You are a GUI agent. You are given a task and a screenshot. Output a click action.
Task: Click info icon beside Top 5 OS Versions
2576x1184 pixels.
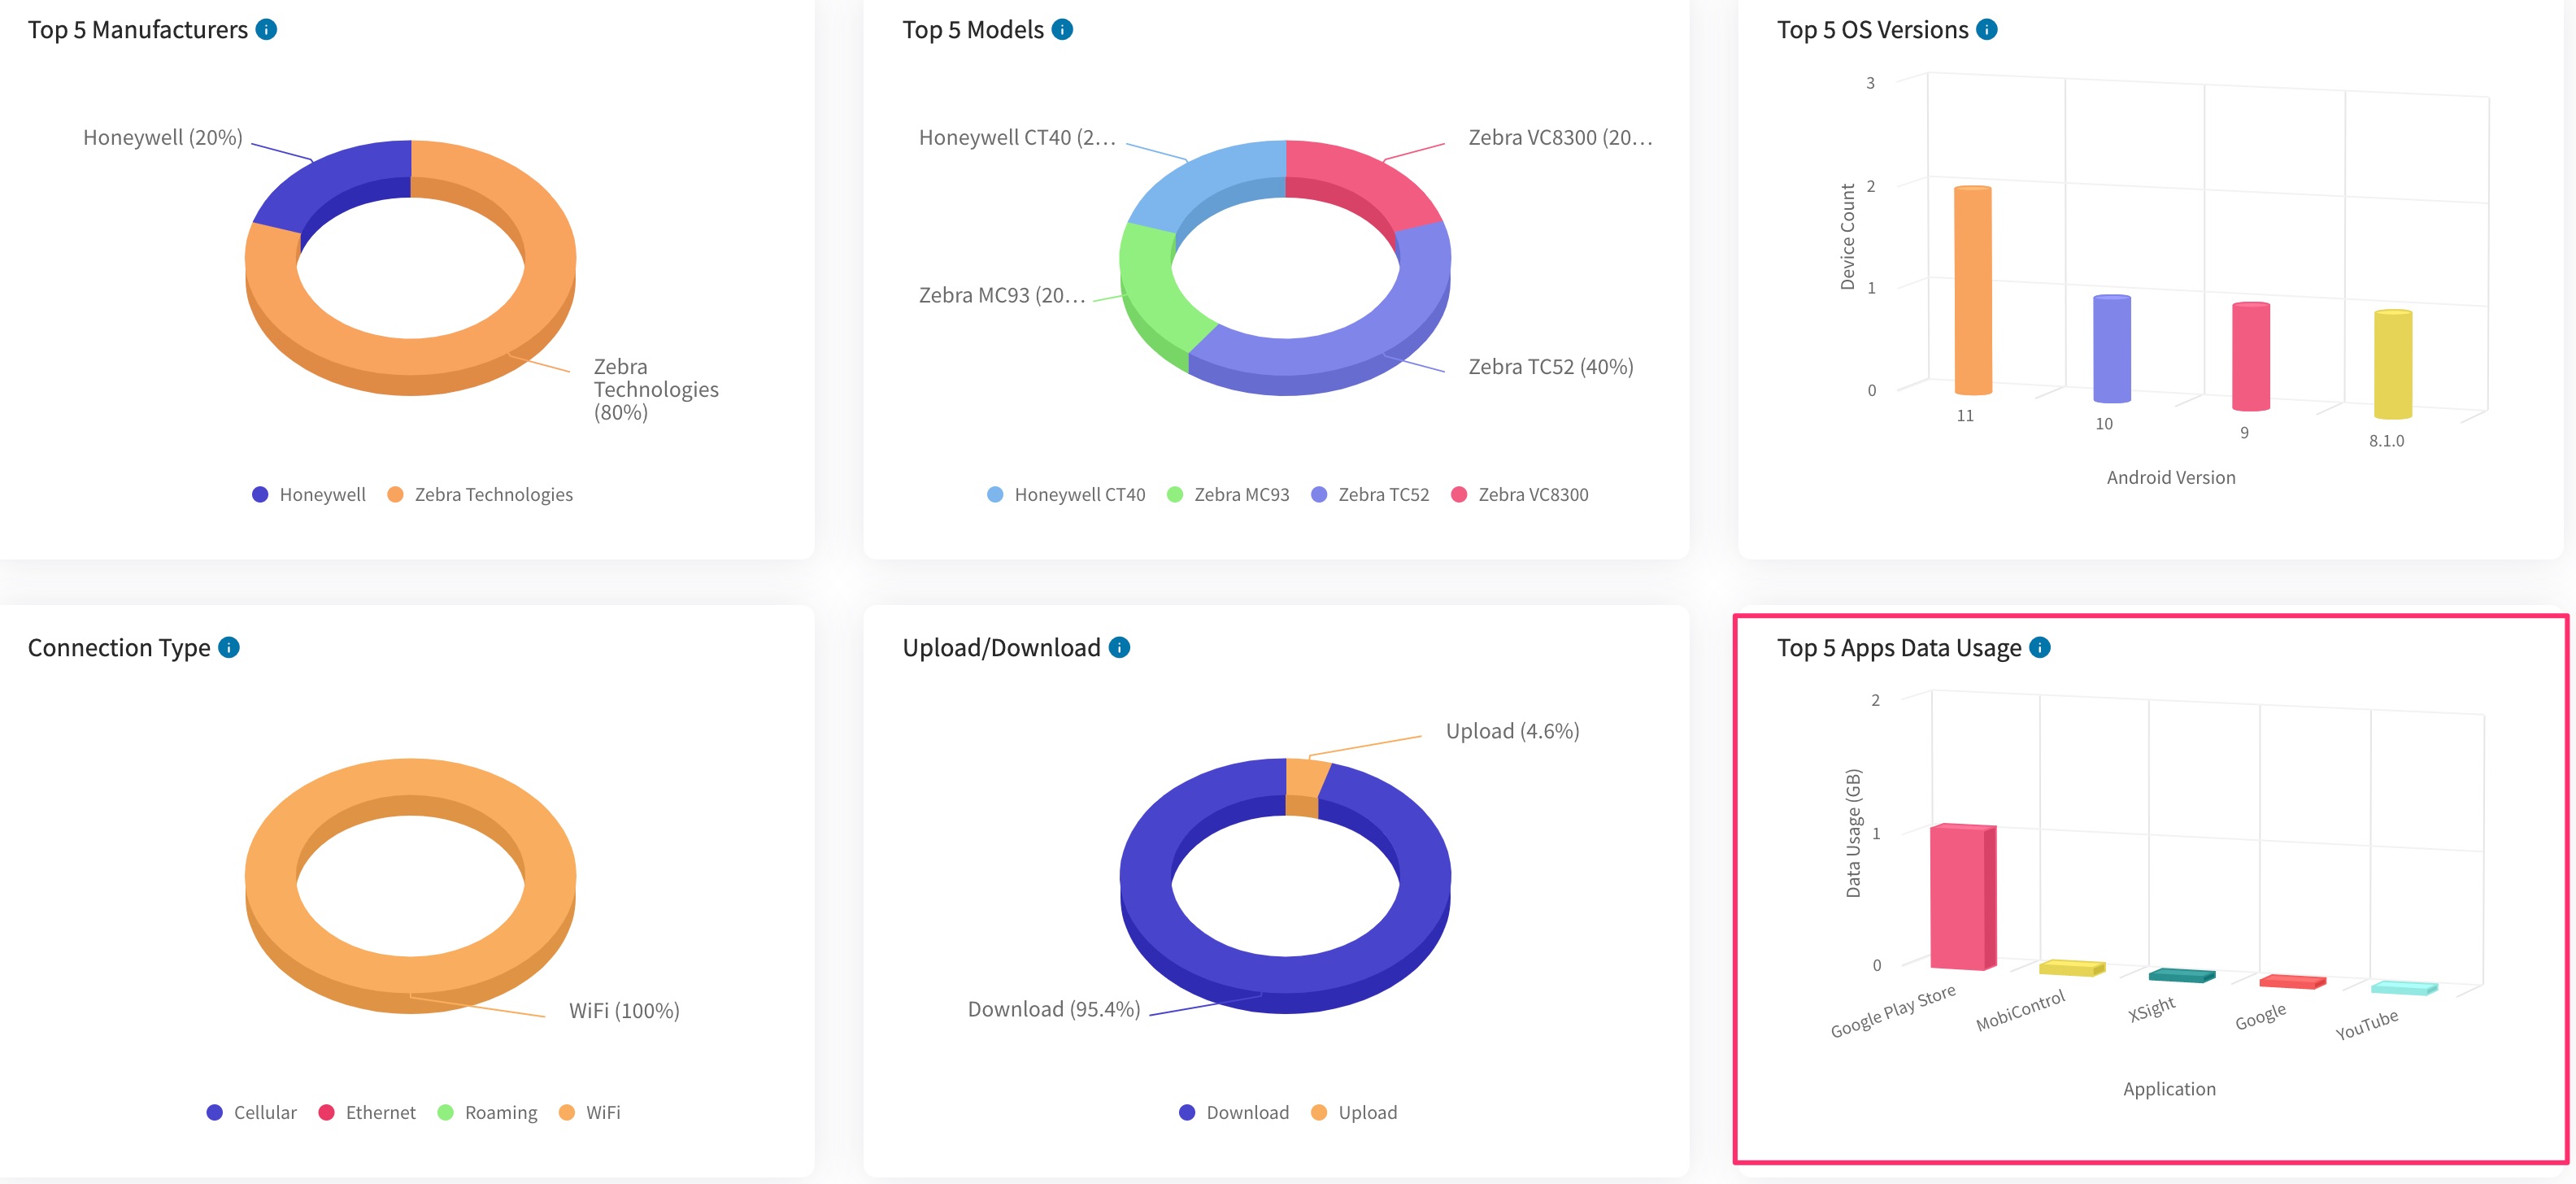pyautogui.click(x=1987, y=30)
